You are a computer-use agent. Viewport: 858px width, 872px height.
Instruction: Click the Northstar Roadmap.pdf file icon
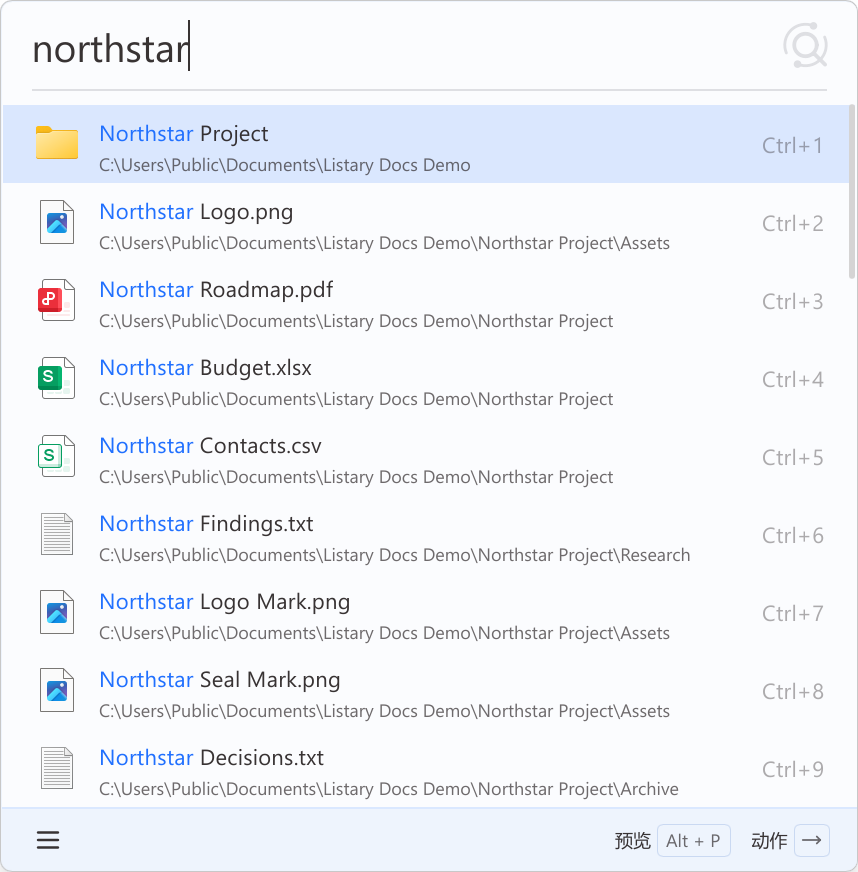tap(56, 300)
